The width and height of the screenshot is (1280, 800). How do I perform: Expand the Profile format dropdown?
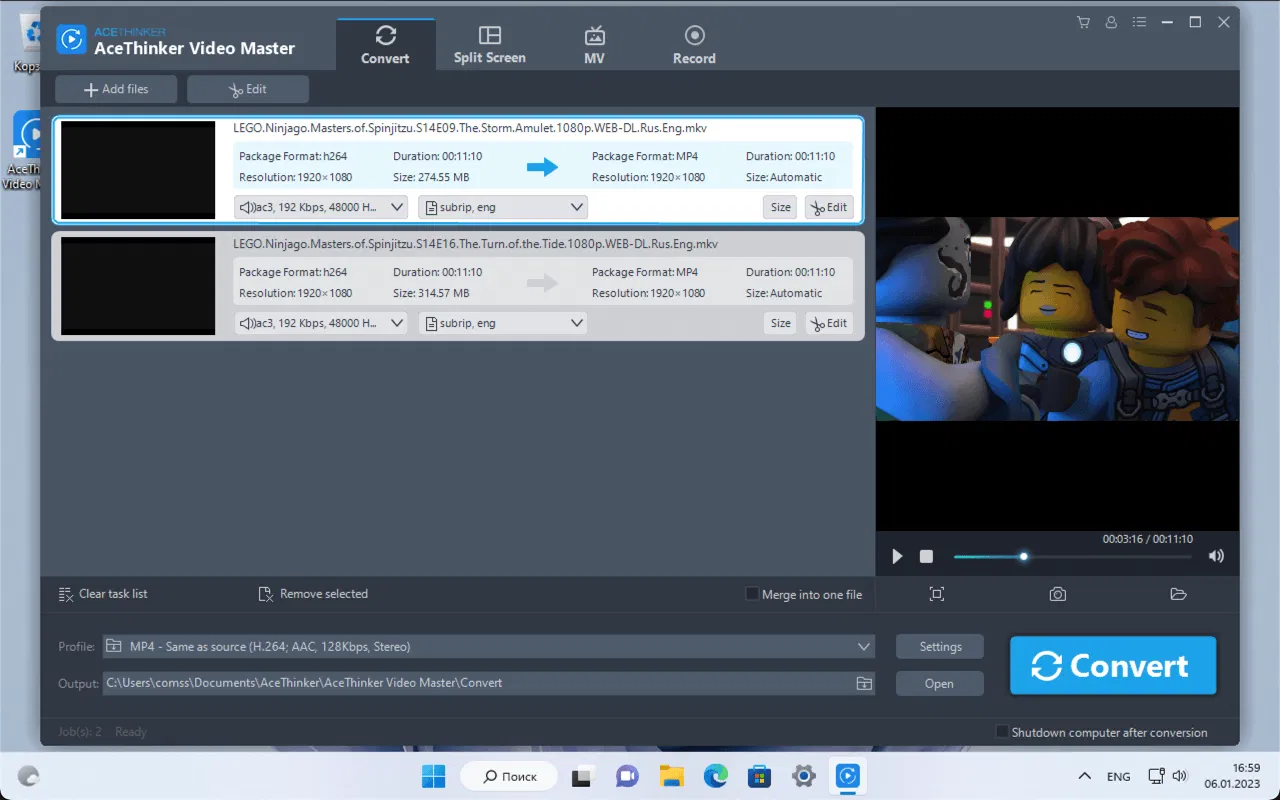coord(864,647)
